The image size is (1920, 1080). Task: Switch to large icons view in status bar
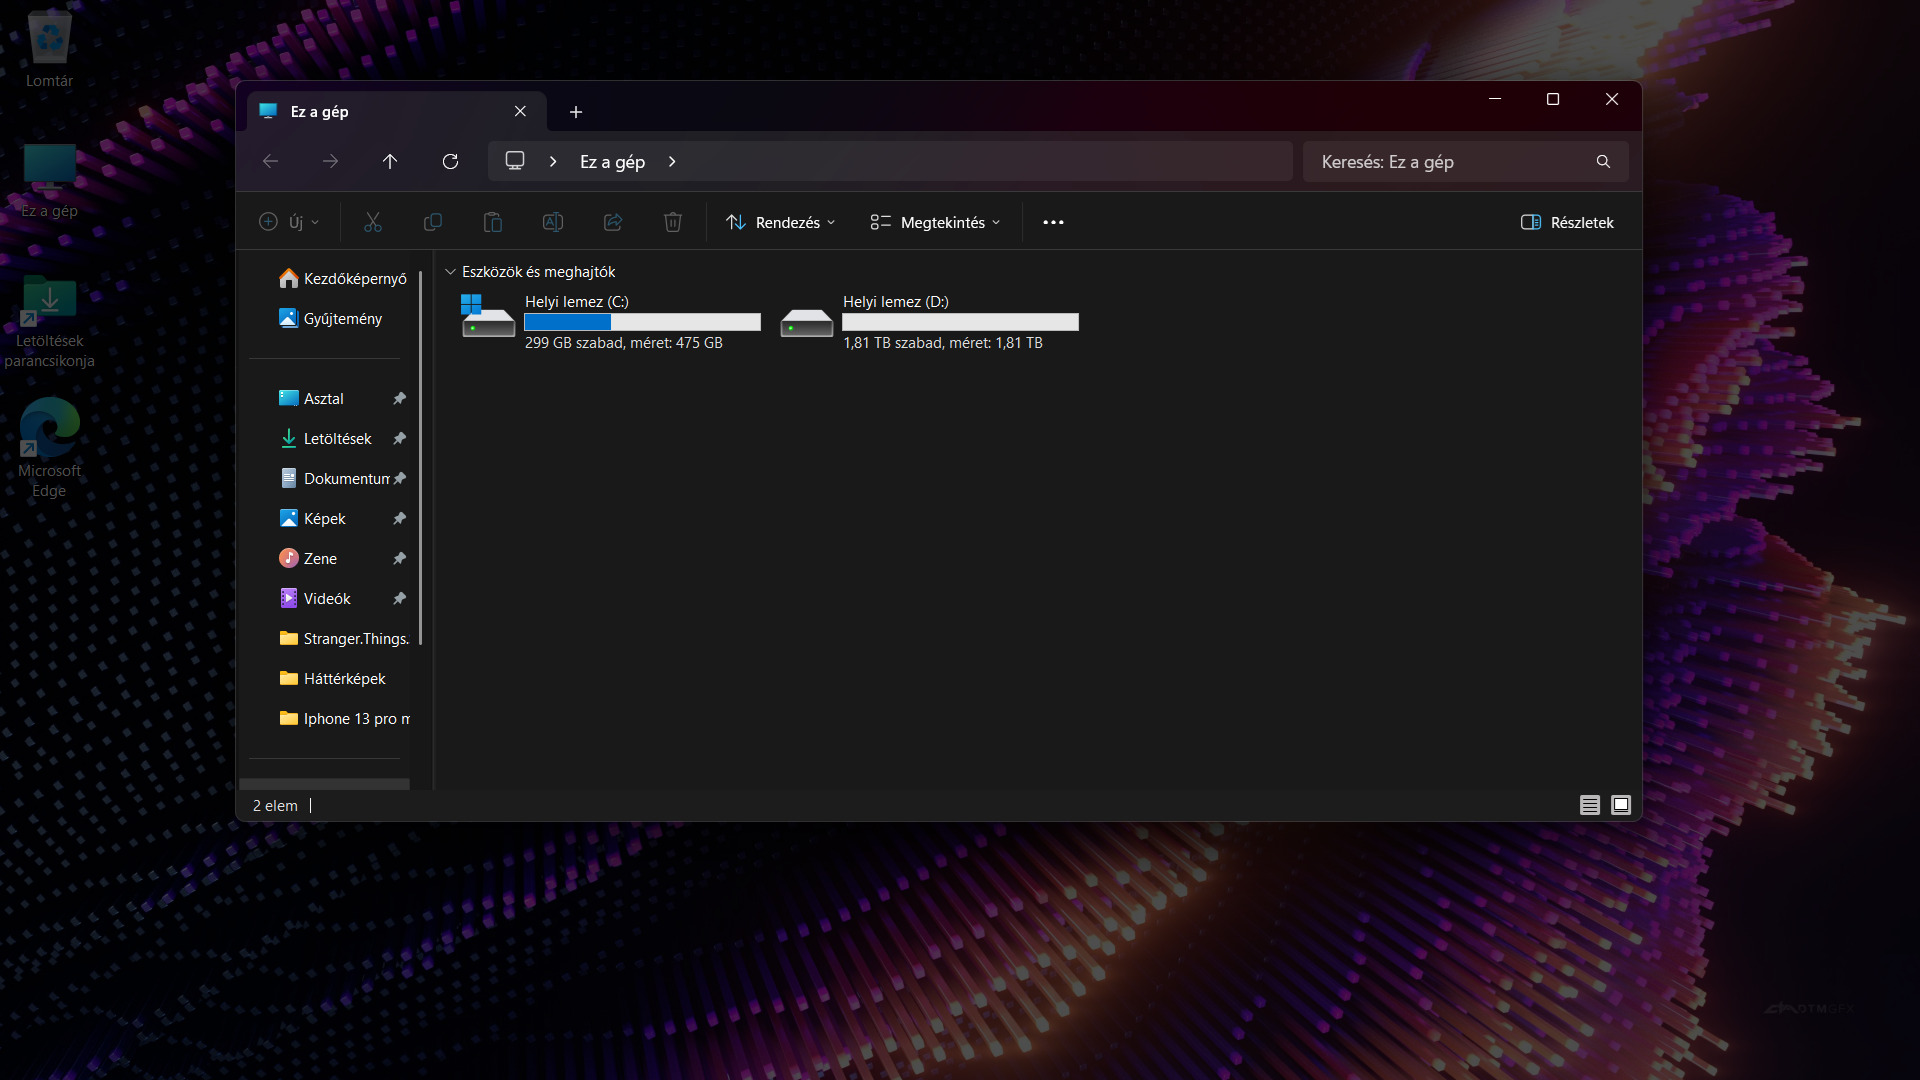1621,805
